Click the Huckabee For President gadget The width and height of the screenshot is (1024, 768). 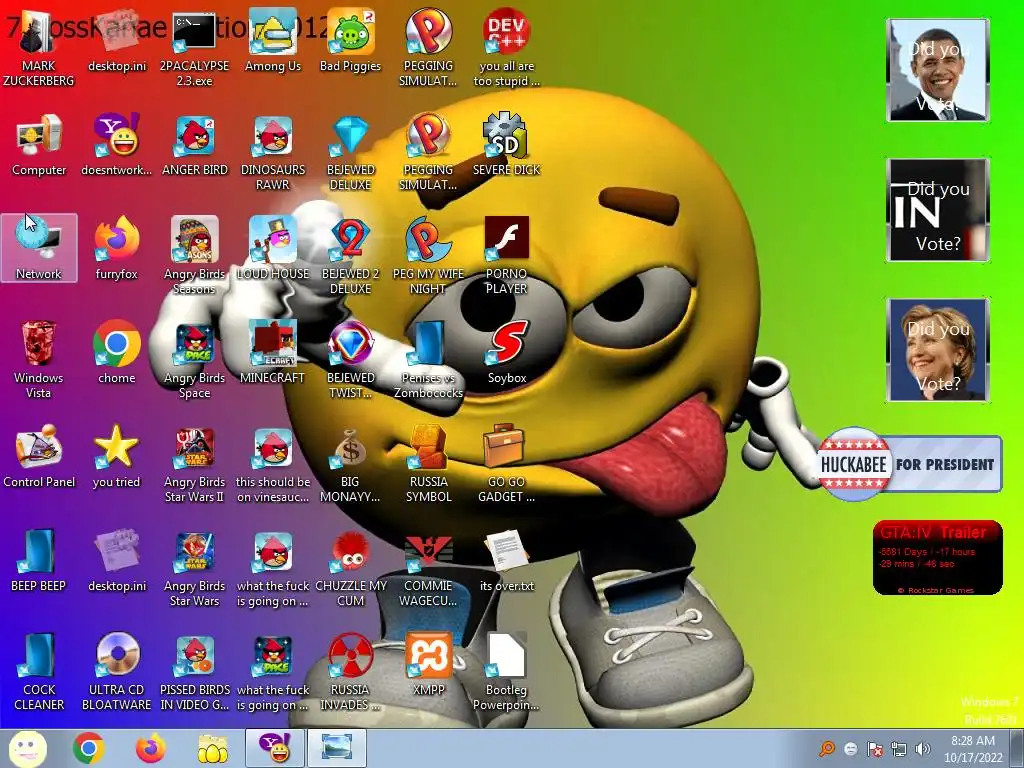[x=909, y=464]
